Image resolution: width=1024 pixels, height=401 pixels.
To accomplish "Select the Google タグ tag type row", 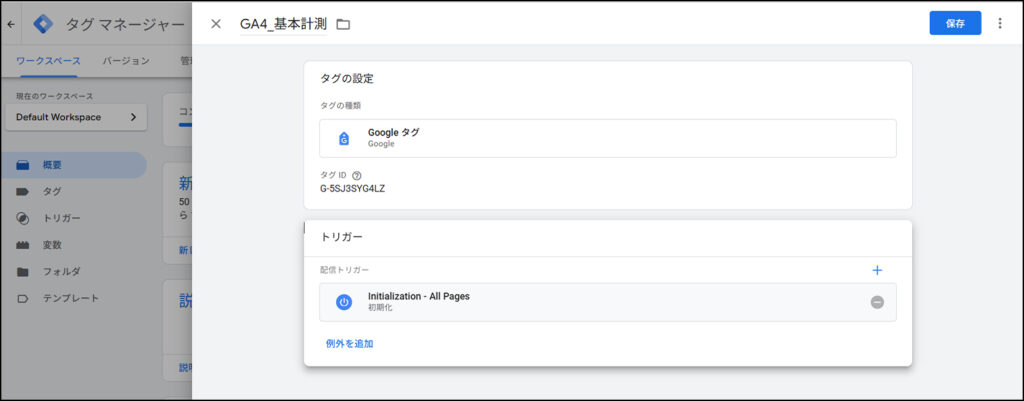I will coord(607,138).
